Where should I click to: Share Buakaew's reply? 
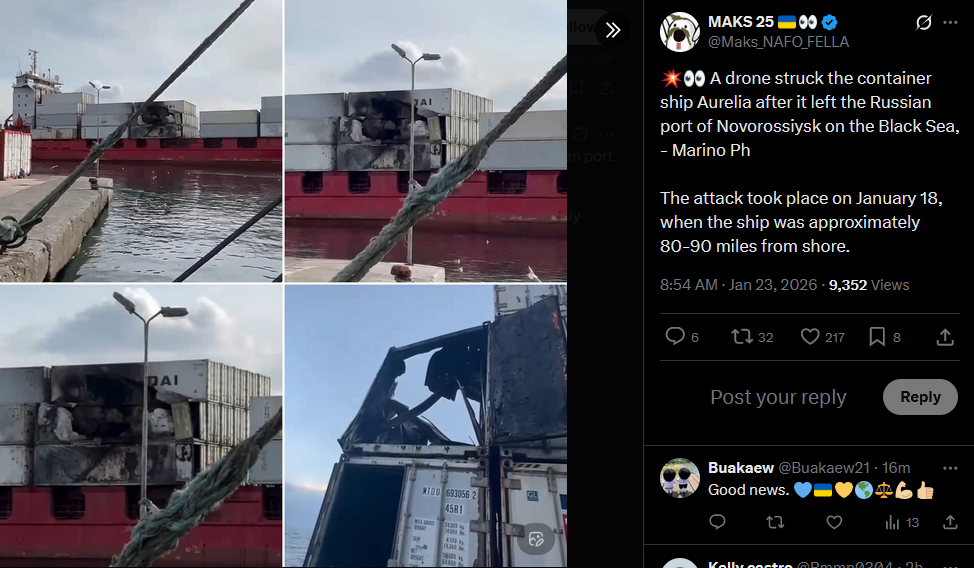[x=950, y=522]
